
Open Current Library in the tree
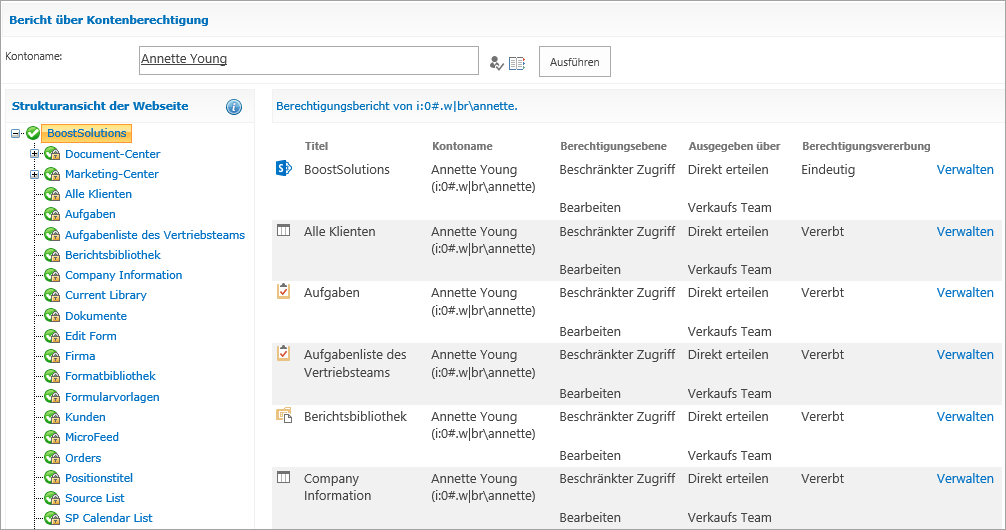tap(106, 295)
